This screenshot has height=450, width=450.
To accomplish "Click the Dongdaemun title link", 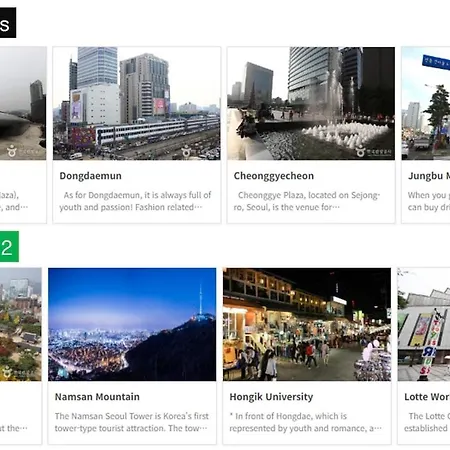I will [x=91, y=176].
